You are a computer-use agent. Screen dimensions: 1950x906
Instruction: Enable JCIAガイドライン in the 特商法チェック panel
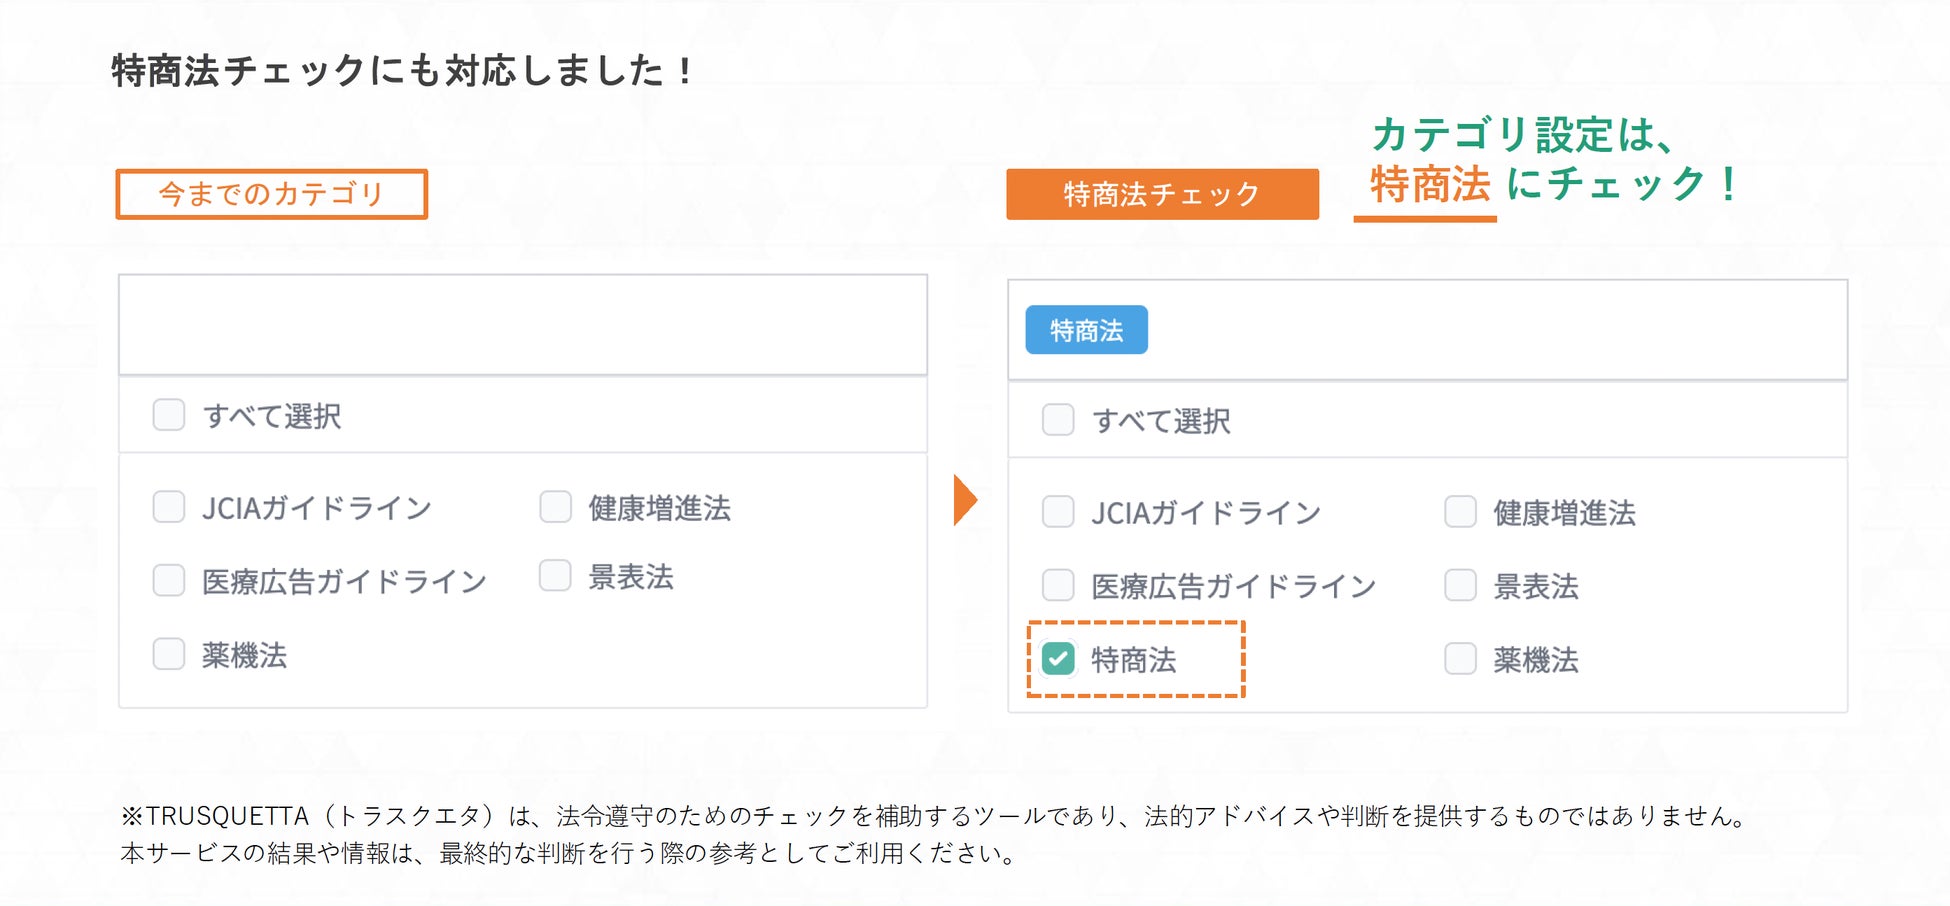(1058, 512)
